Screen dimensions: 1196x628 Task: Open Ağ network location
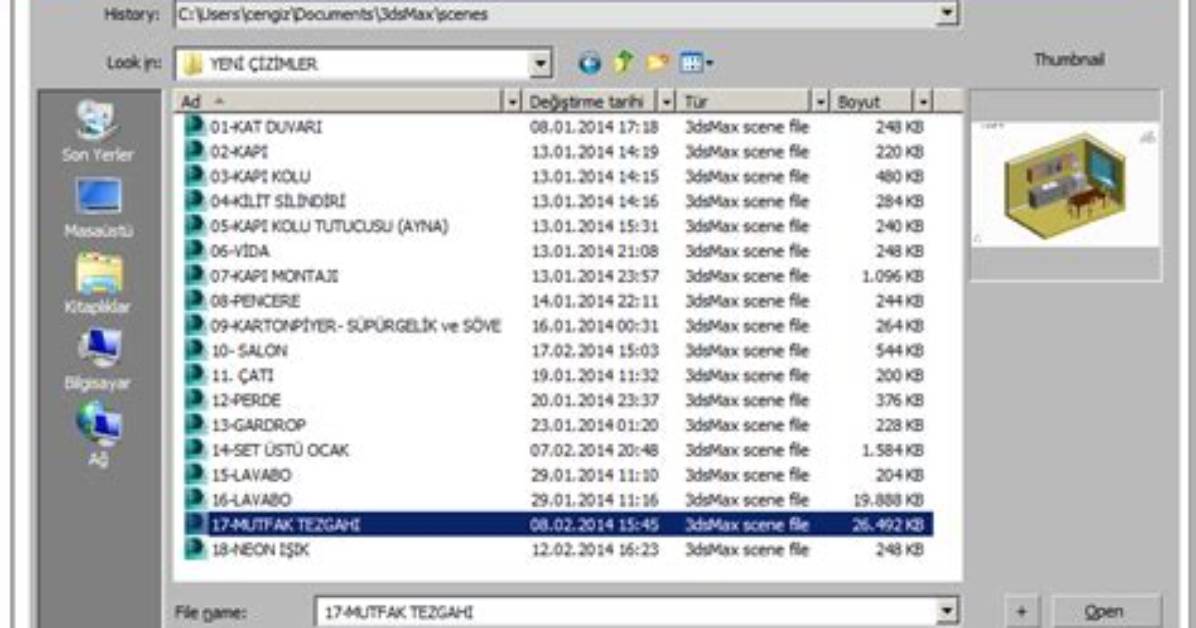click(98, 435)
